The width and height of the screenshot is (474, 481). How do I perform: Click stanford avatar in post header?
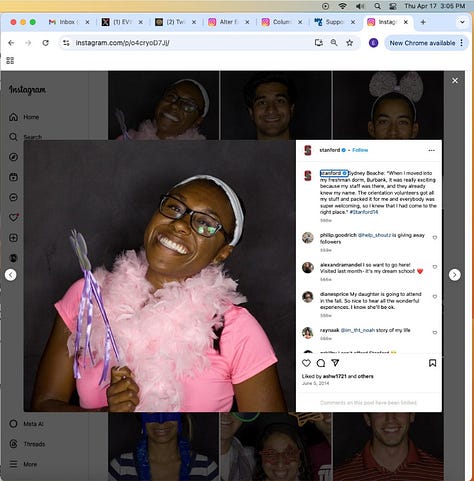308,150
